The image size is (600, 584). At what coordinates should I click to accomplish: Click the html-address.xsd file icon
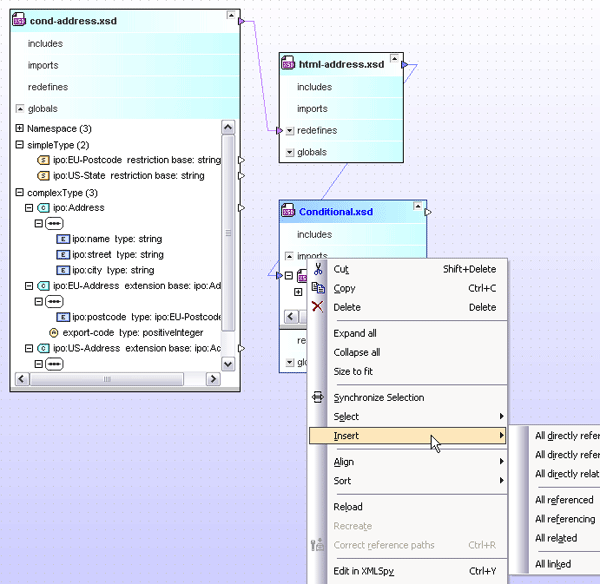pyautogui.click(x=289, y=65)
